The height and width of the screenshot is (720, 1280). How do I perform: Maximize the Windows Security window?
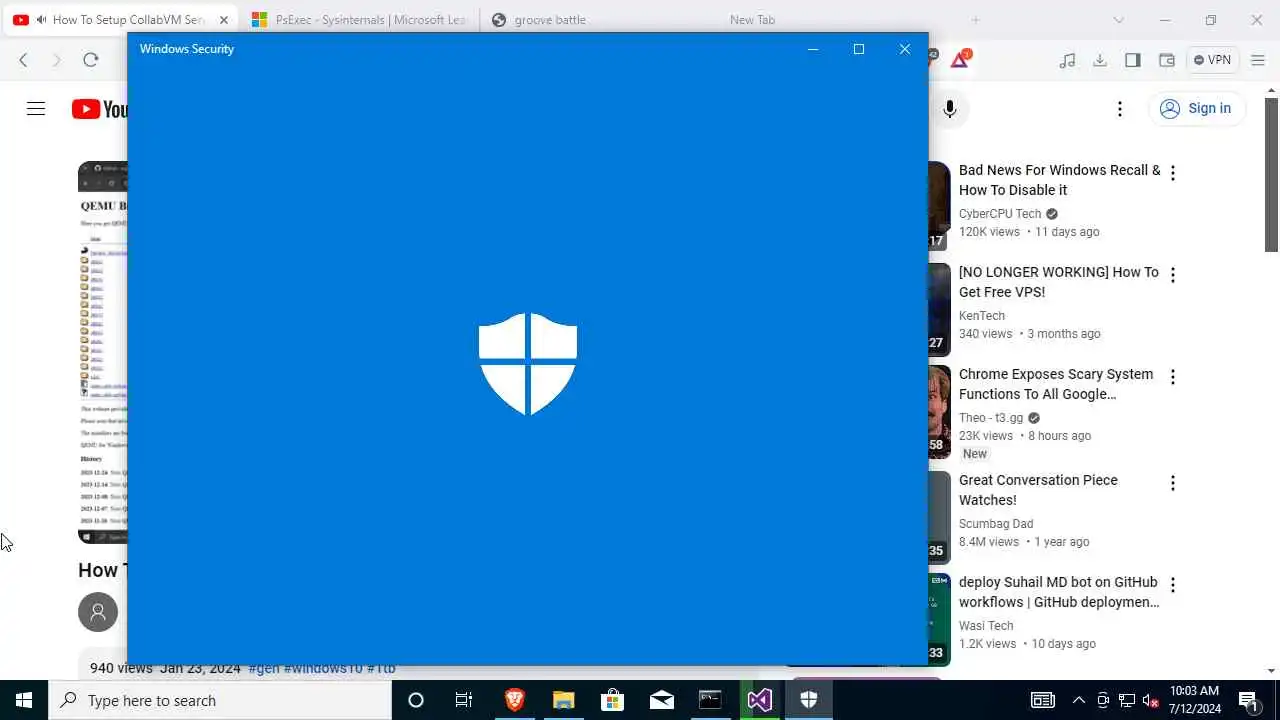coord(859,49)
